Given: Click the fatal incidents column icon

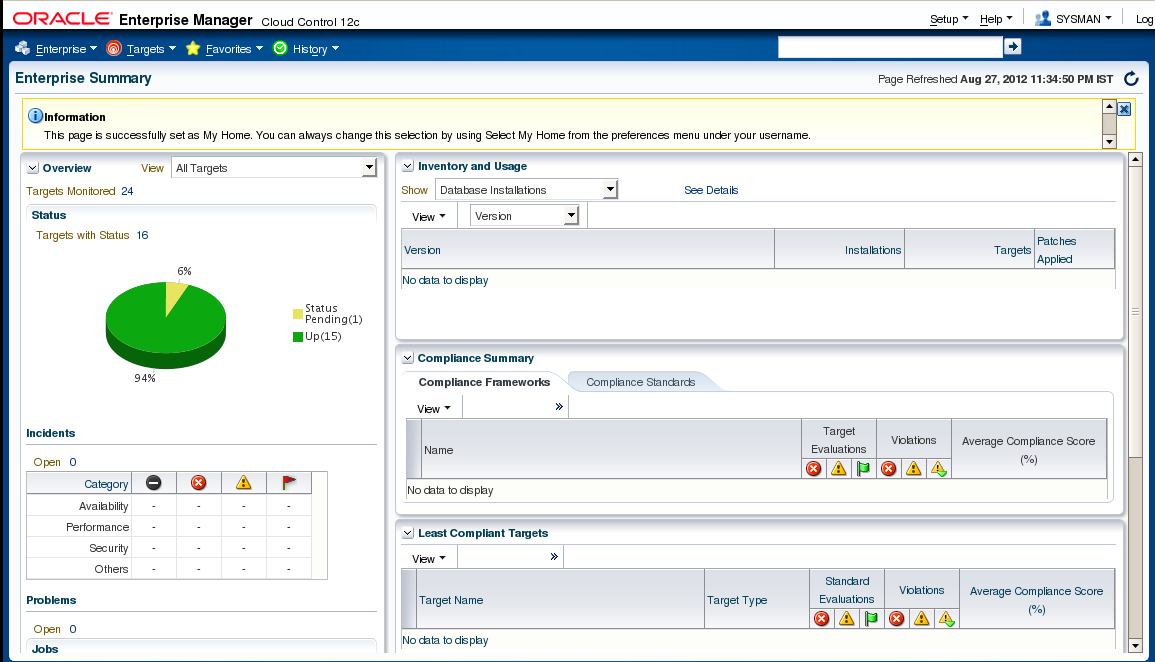Looking at the screenshot, I should coord(154,483).
